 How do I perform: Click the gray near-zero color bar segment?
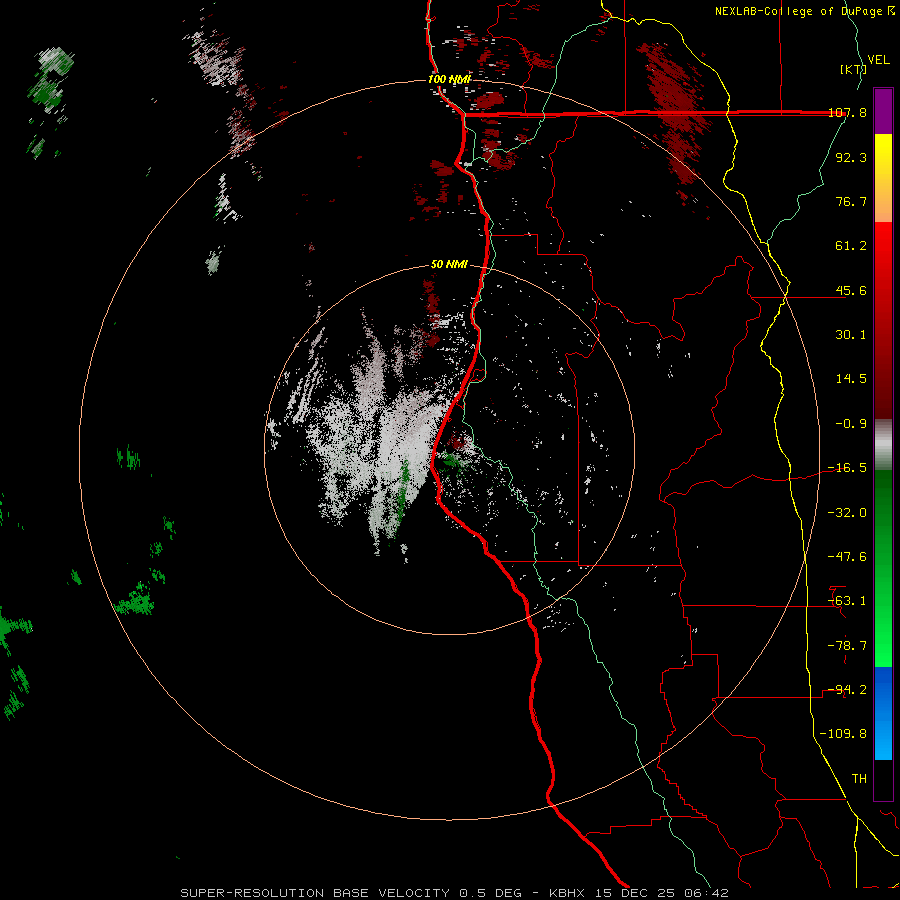[x=883, y=445]
